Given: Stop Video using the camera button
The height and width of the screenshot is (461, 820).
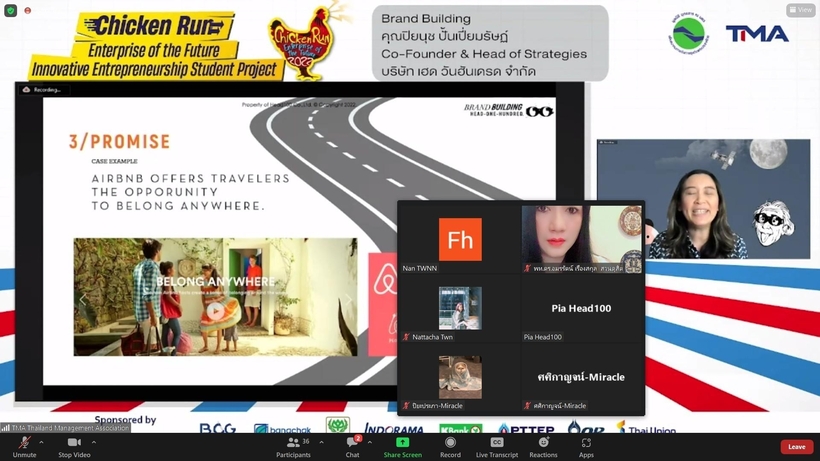Looking at the screenshot, I should point(74,444).
